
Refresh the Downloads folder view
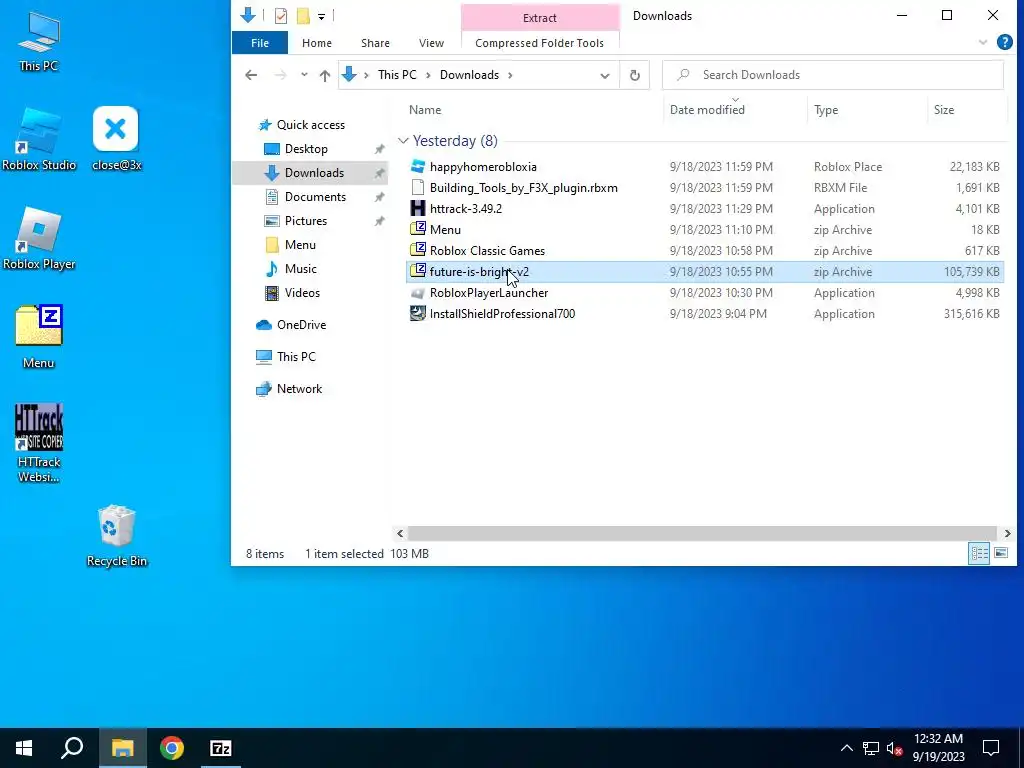(x=634, y=75)
